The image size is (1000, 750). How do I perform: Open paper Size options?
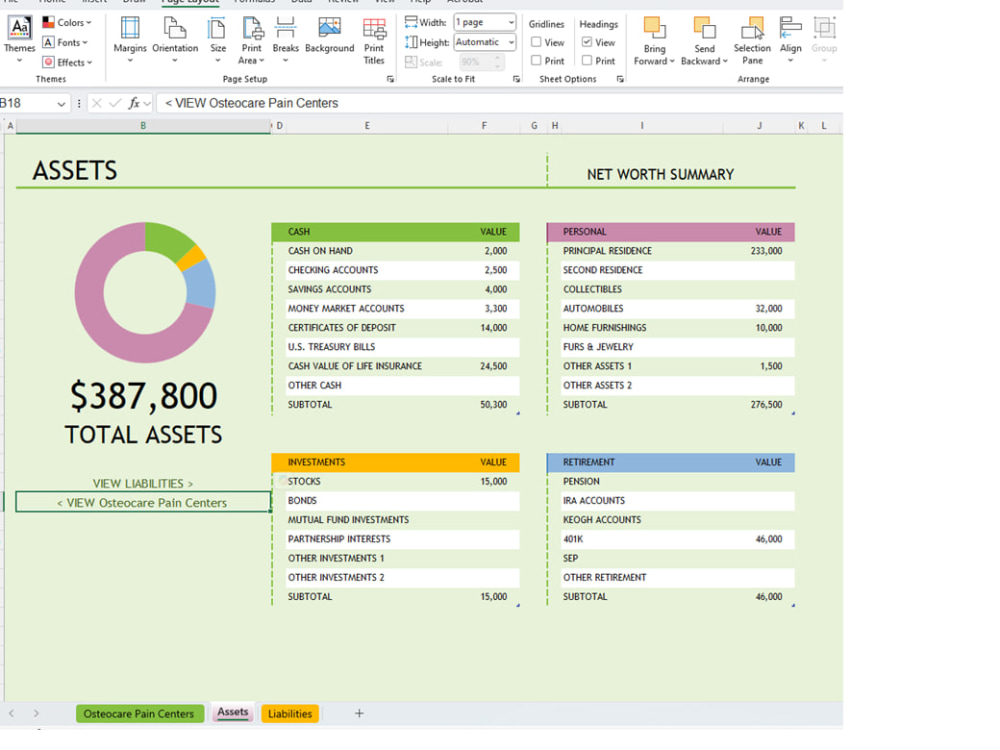click(217, 40)
